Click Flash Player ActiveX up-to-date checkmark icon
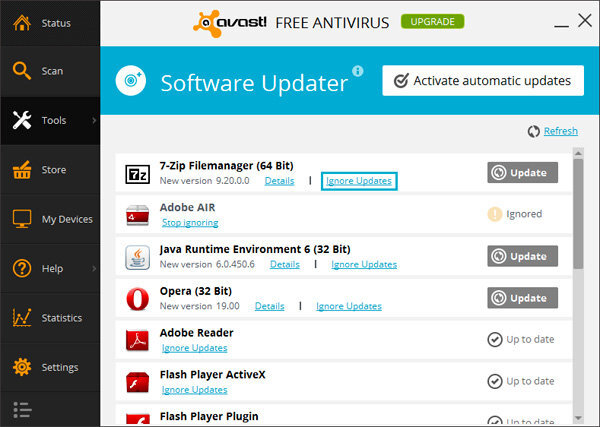This screenshot has height=427, width=600. click(x=495, y=381)
